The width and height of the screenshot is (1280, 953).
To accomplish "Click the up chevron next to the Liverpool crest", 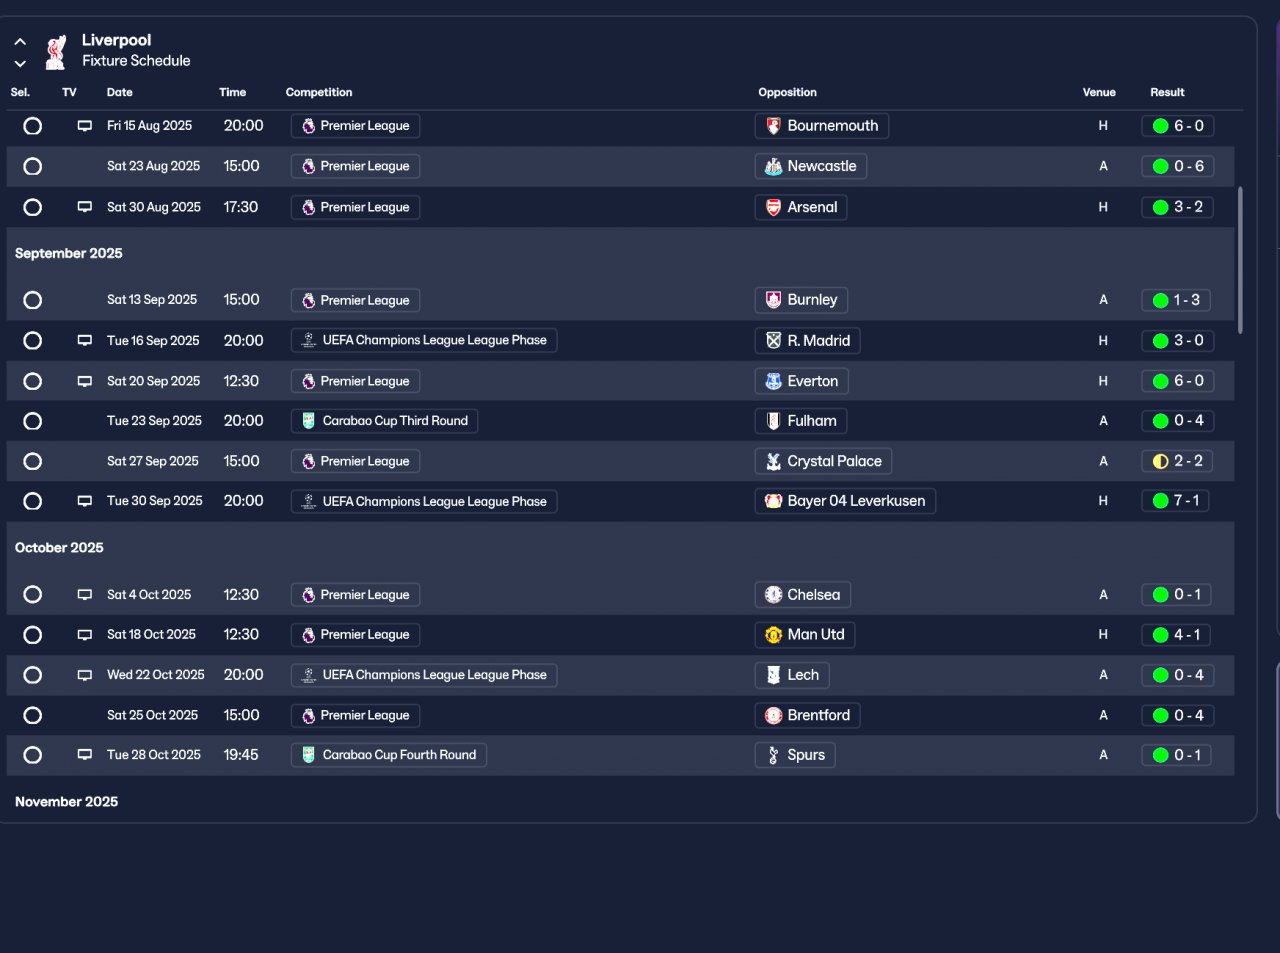I will pyautogui.click(x=20, y=42).
